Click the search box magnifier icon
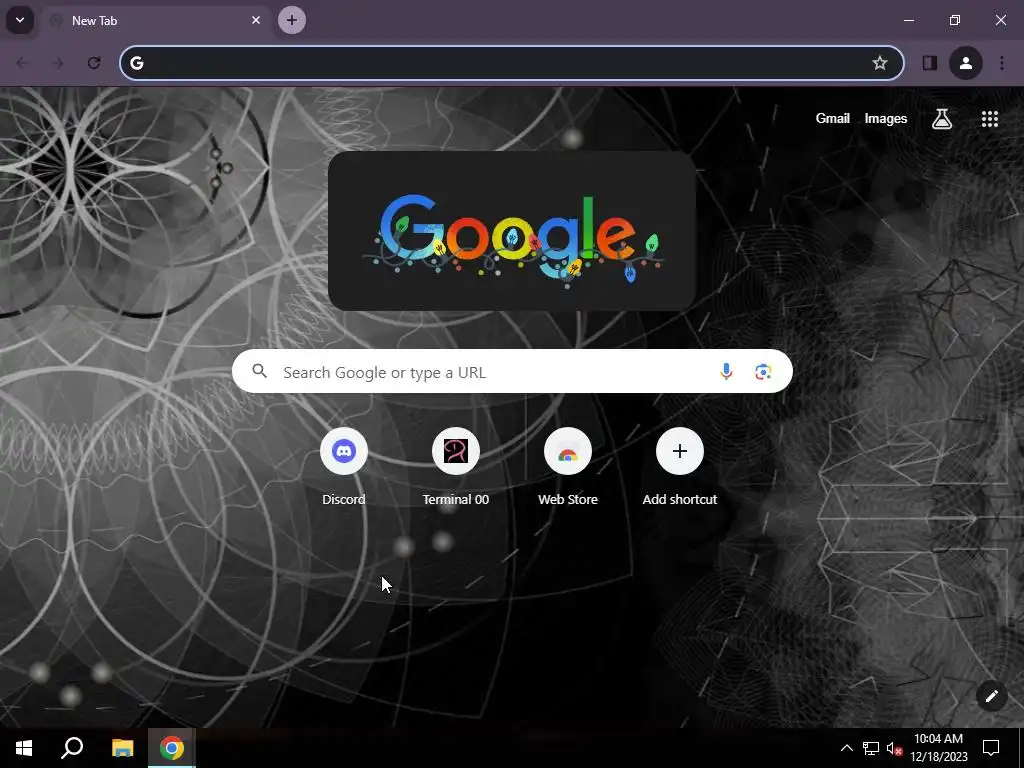The height and width of the screenshot is (768, 1024). point(260,372)
